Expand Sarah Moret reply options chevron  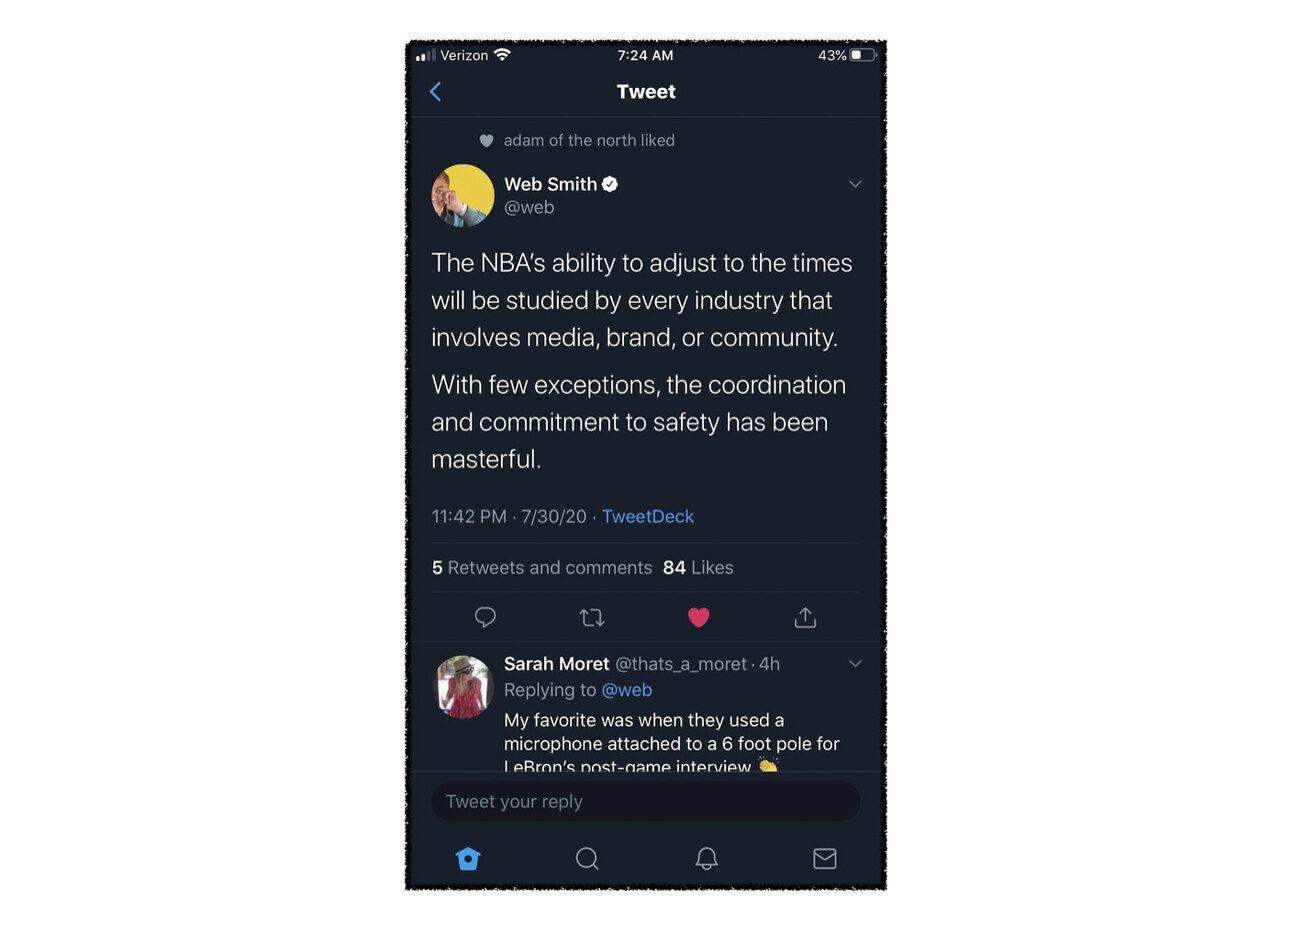point(855,663)
